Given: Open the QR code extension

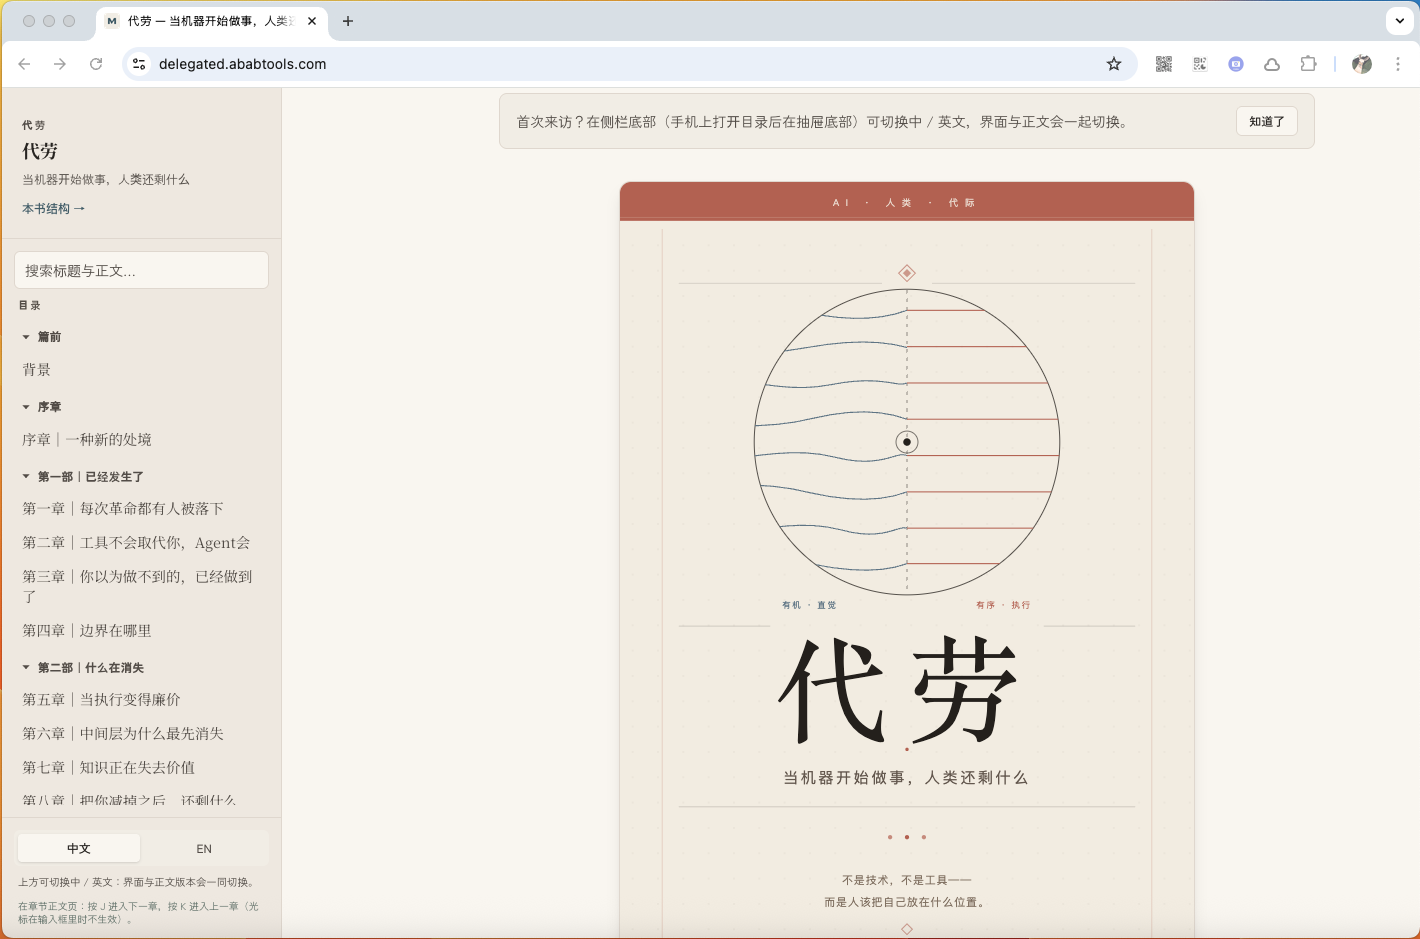Looking at the screenshot, I should coord(1164,64).
